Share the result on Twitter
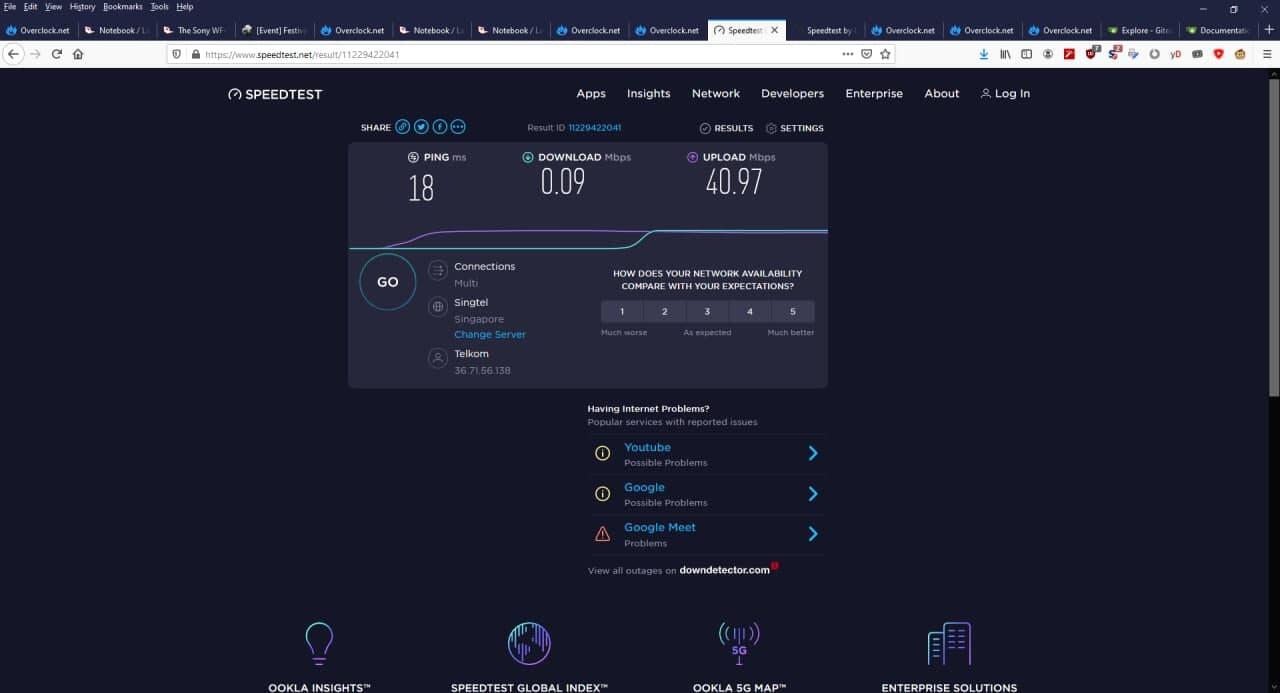The height and width of the screenshot is (693, 1280). coord(421,127)
